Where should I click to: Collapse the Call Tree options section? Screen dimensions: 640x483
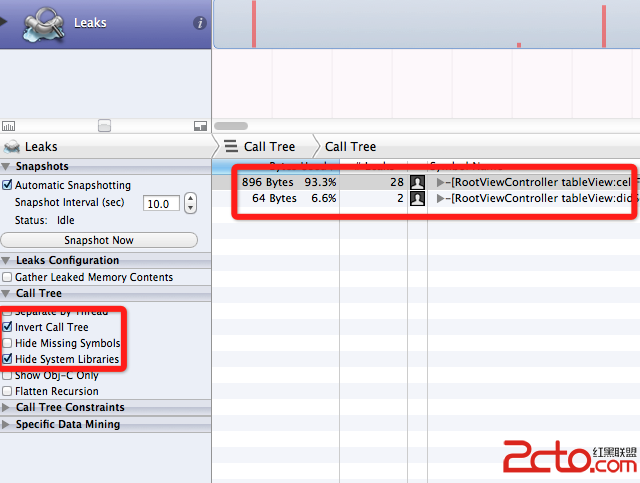pyautogui.click(x=6, y=294)
